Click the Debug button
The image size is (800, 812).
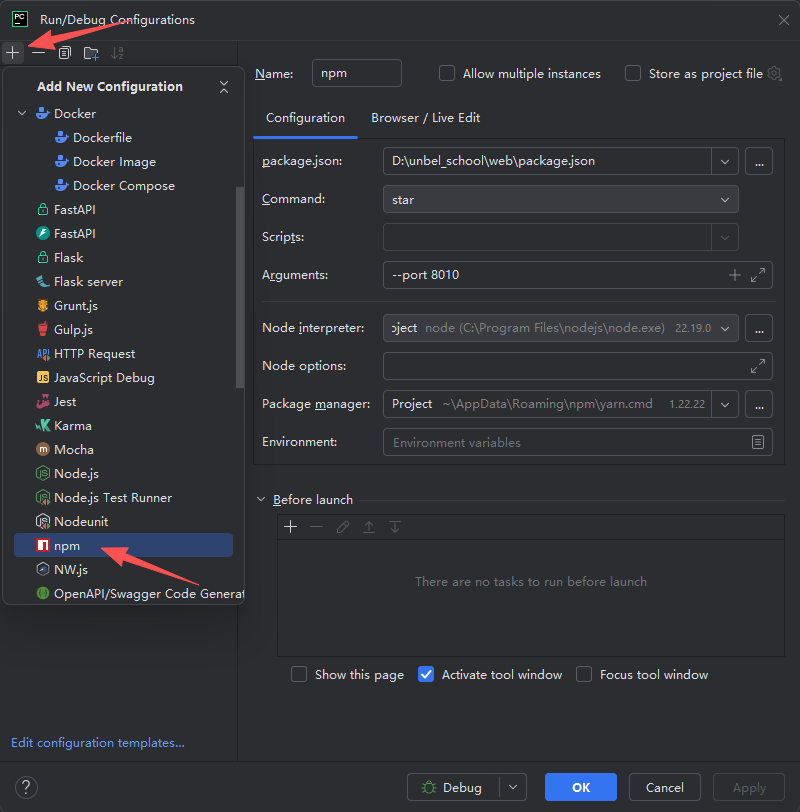[x=454, y=788]
